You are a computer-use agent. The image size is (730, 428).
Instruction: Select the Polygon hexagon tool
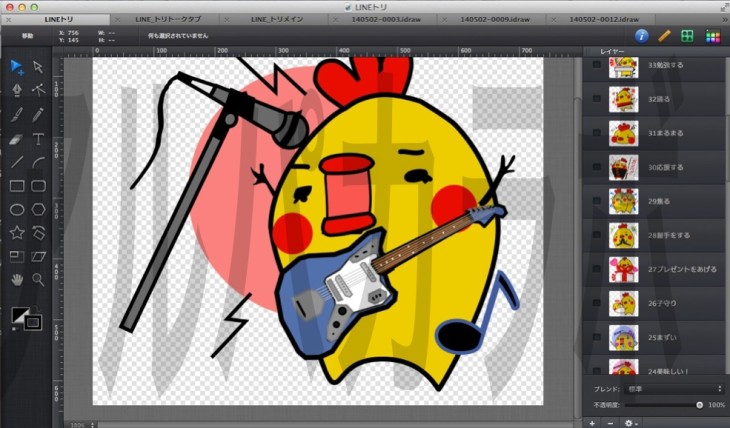(x=38, y=210)
